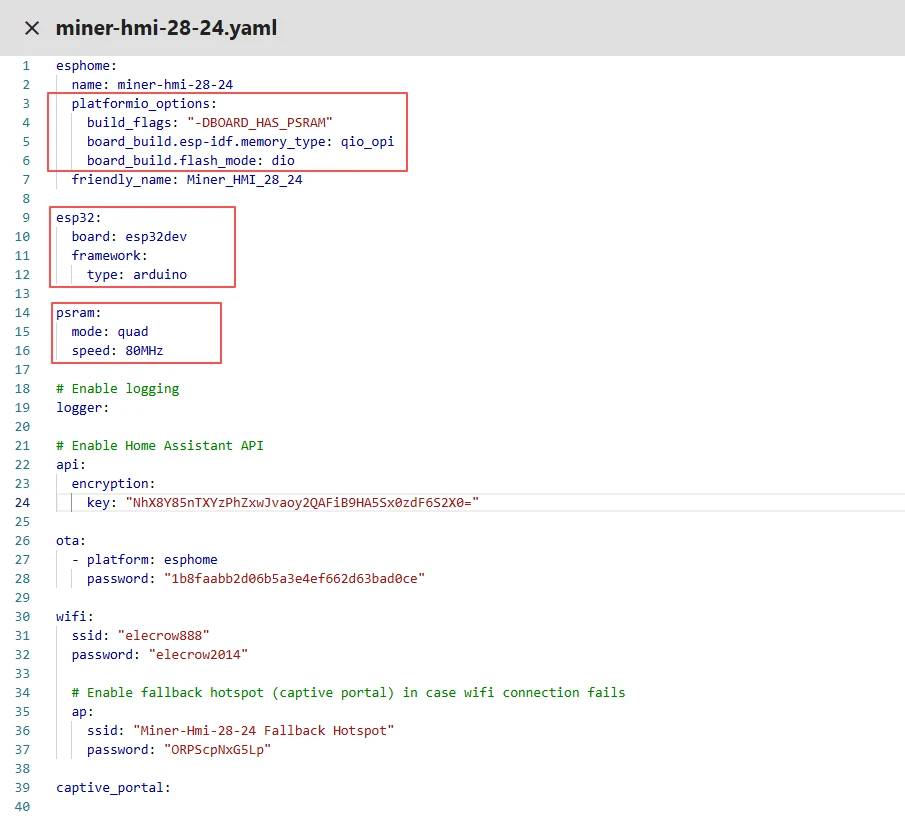Place cursor on the esphome: key

86,66
